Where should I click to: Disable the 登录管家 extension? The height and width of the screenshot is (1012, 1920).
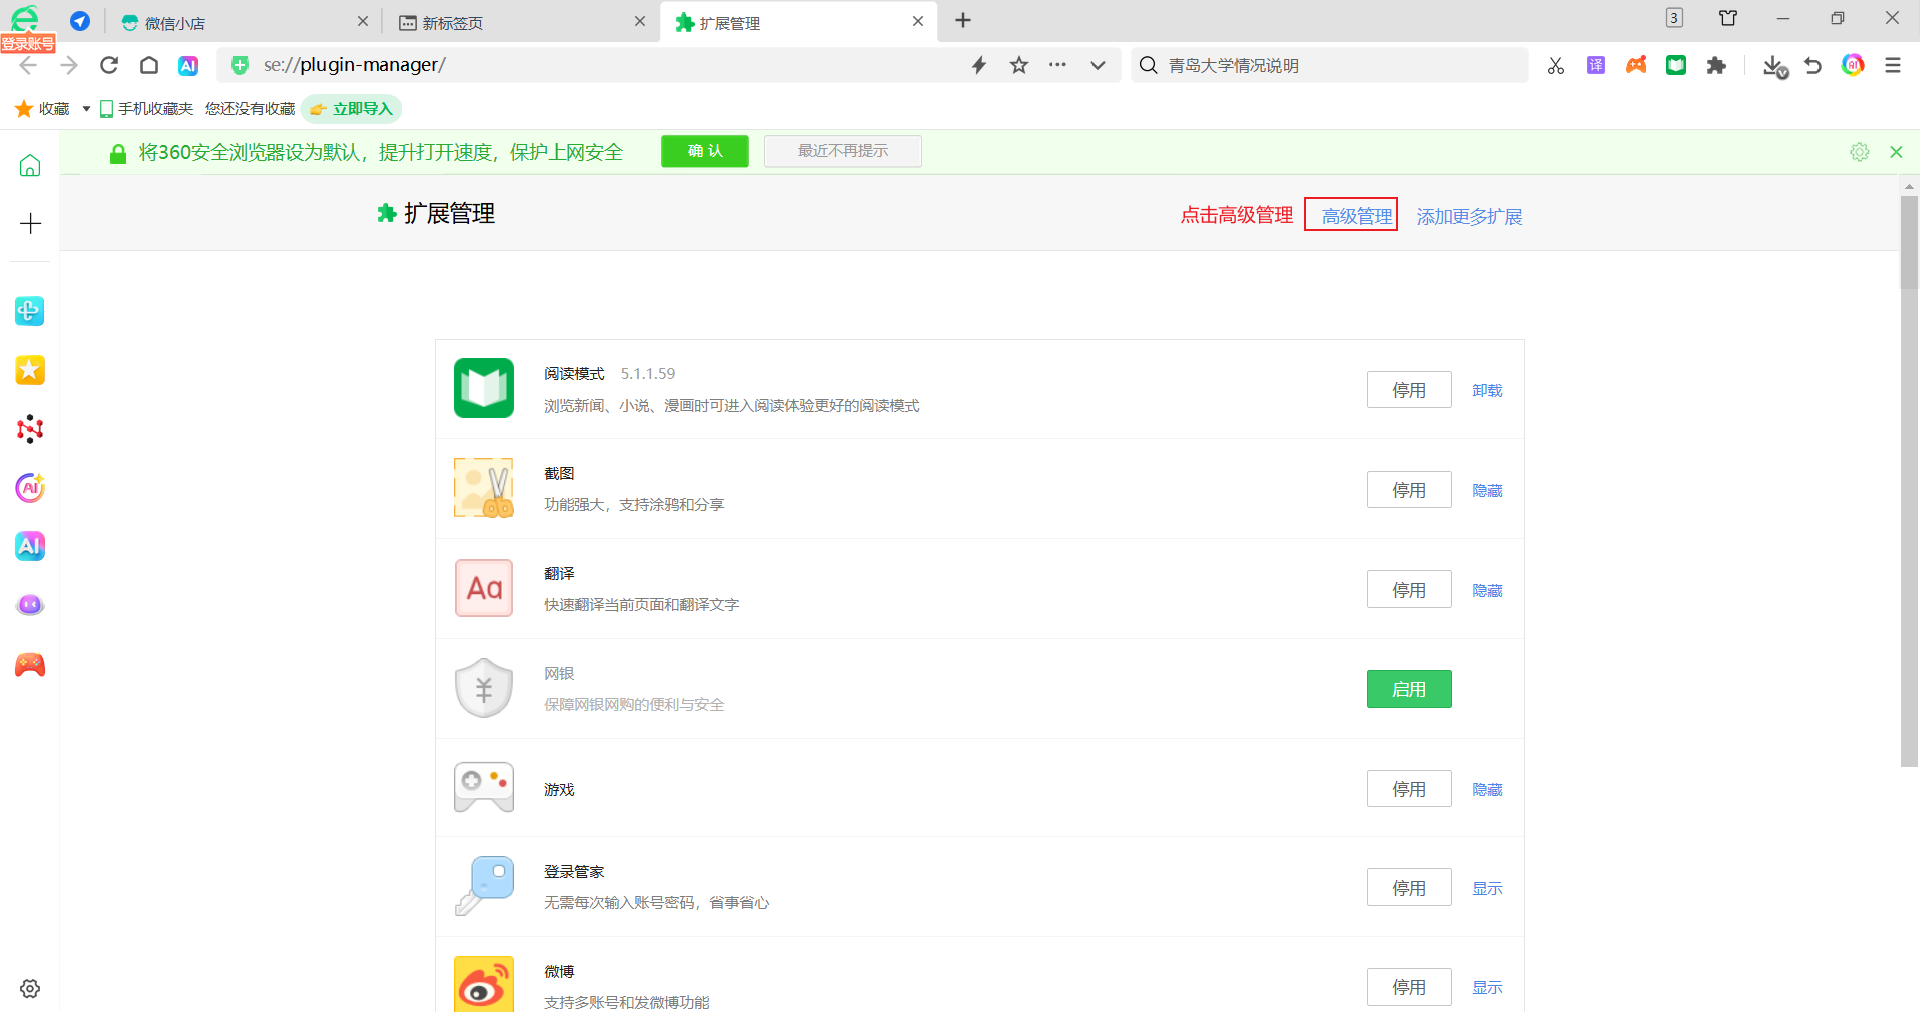[x=1409, y=888]
